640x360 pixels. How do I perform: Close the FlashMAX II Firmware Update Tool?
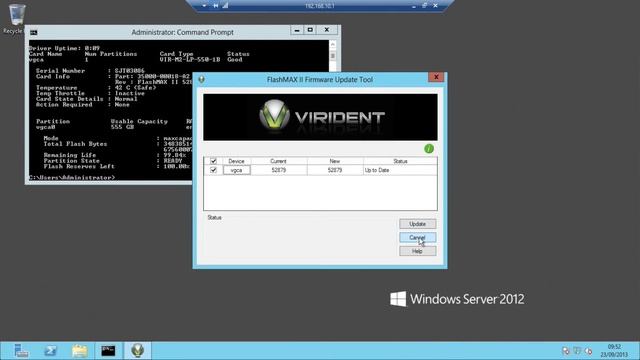(x=436, y=77)
